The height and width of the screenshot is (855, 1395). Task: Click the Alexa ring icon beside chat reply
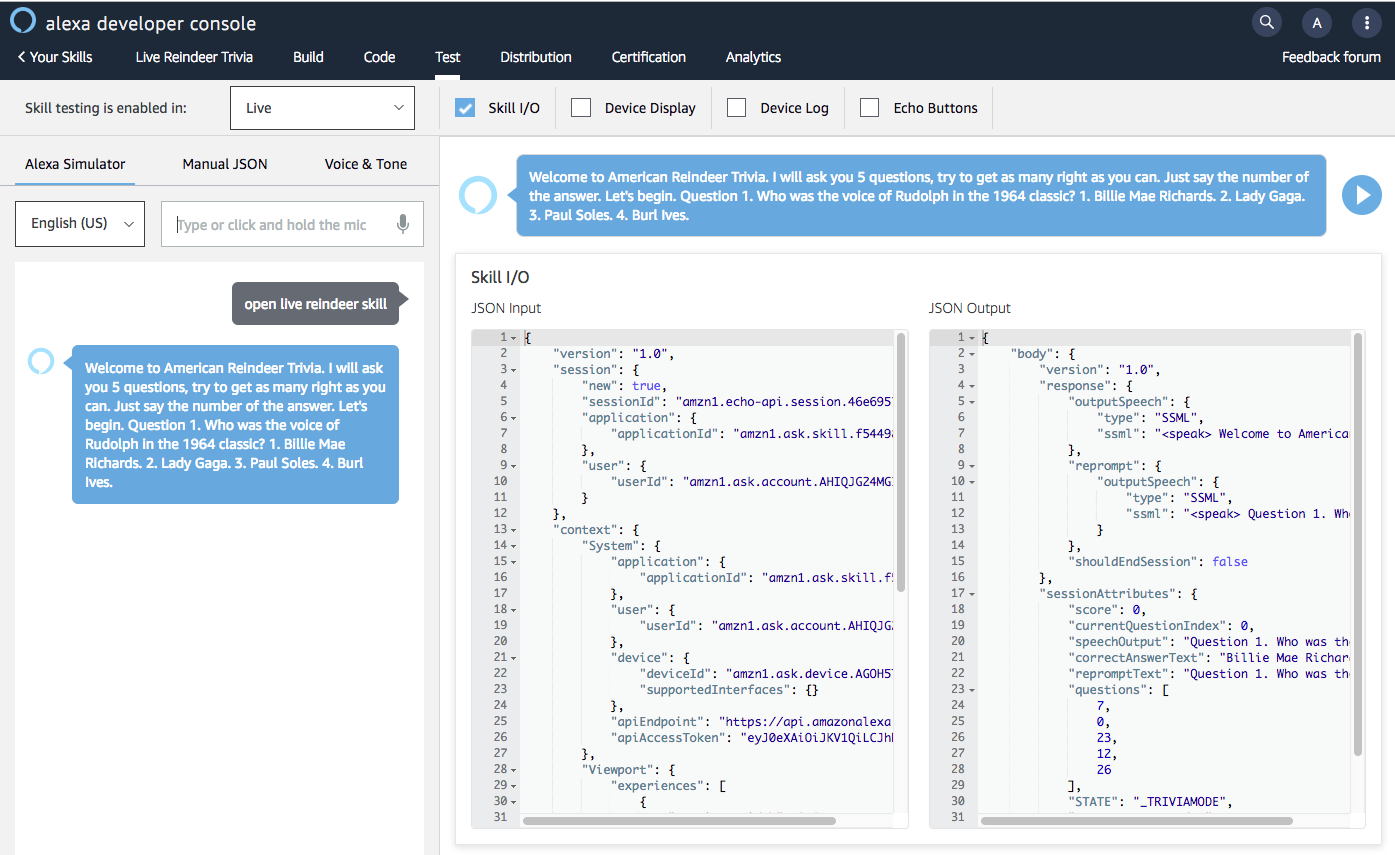coord(41,361)
